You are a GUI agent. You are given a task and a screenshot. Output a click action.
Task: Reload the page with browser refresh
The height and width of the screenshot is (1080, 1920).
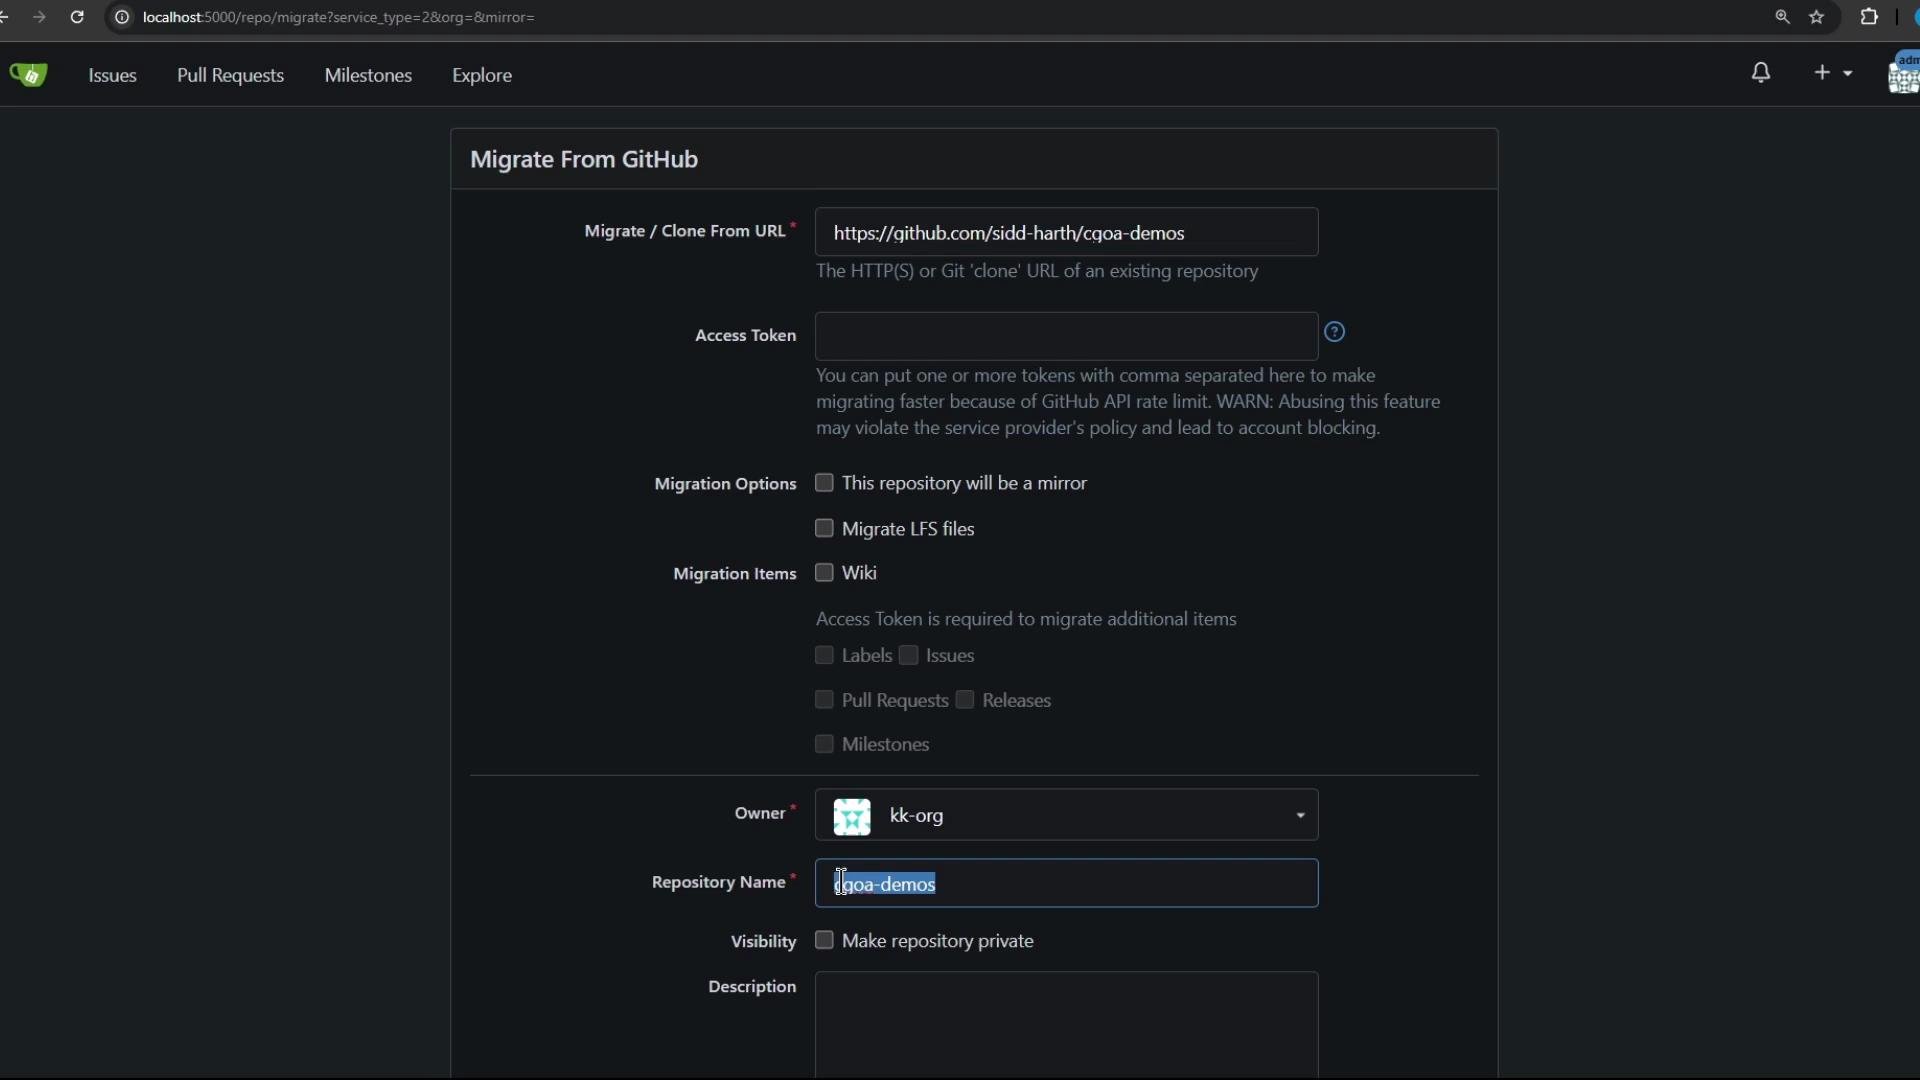point(77,17)
